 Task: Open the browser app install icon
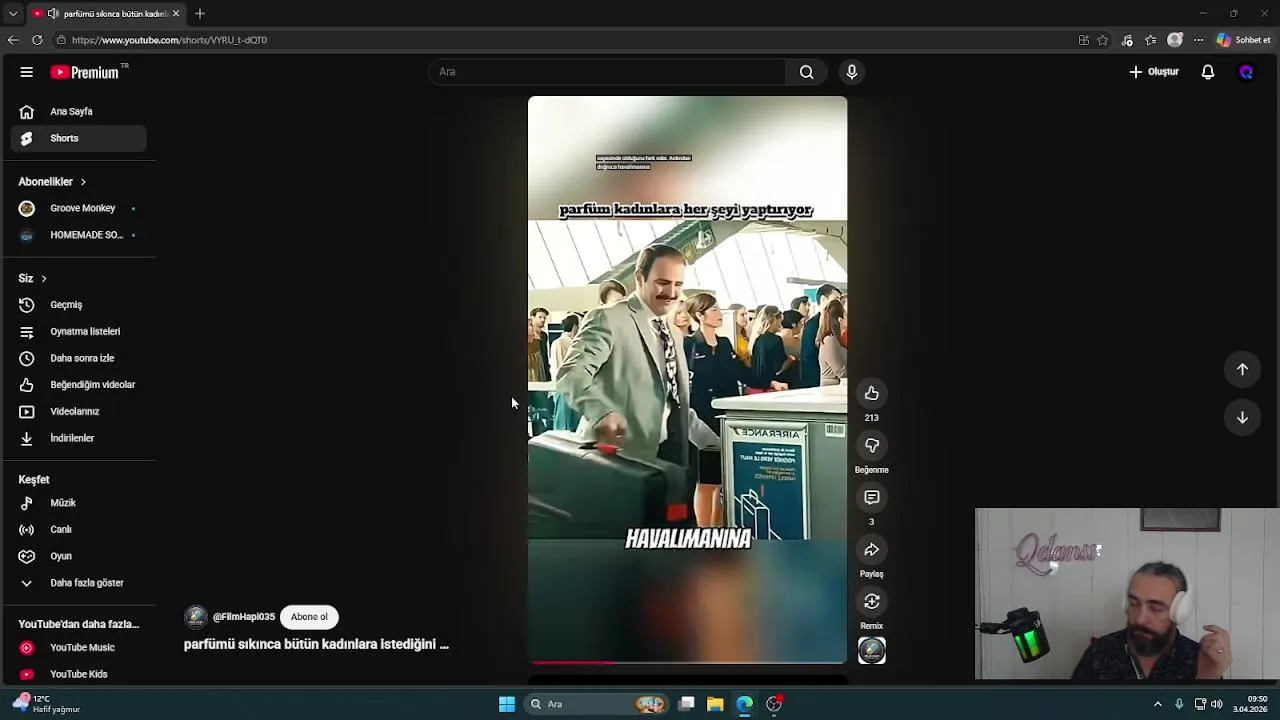click(1084, 40)
